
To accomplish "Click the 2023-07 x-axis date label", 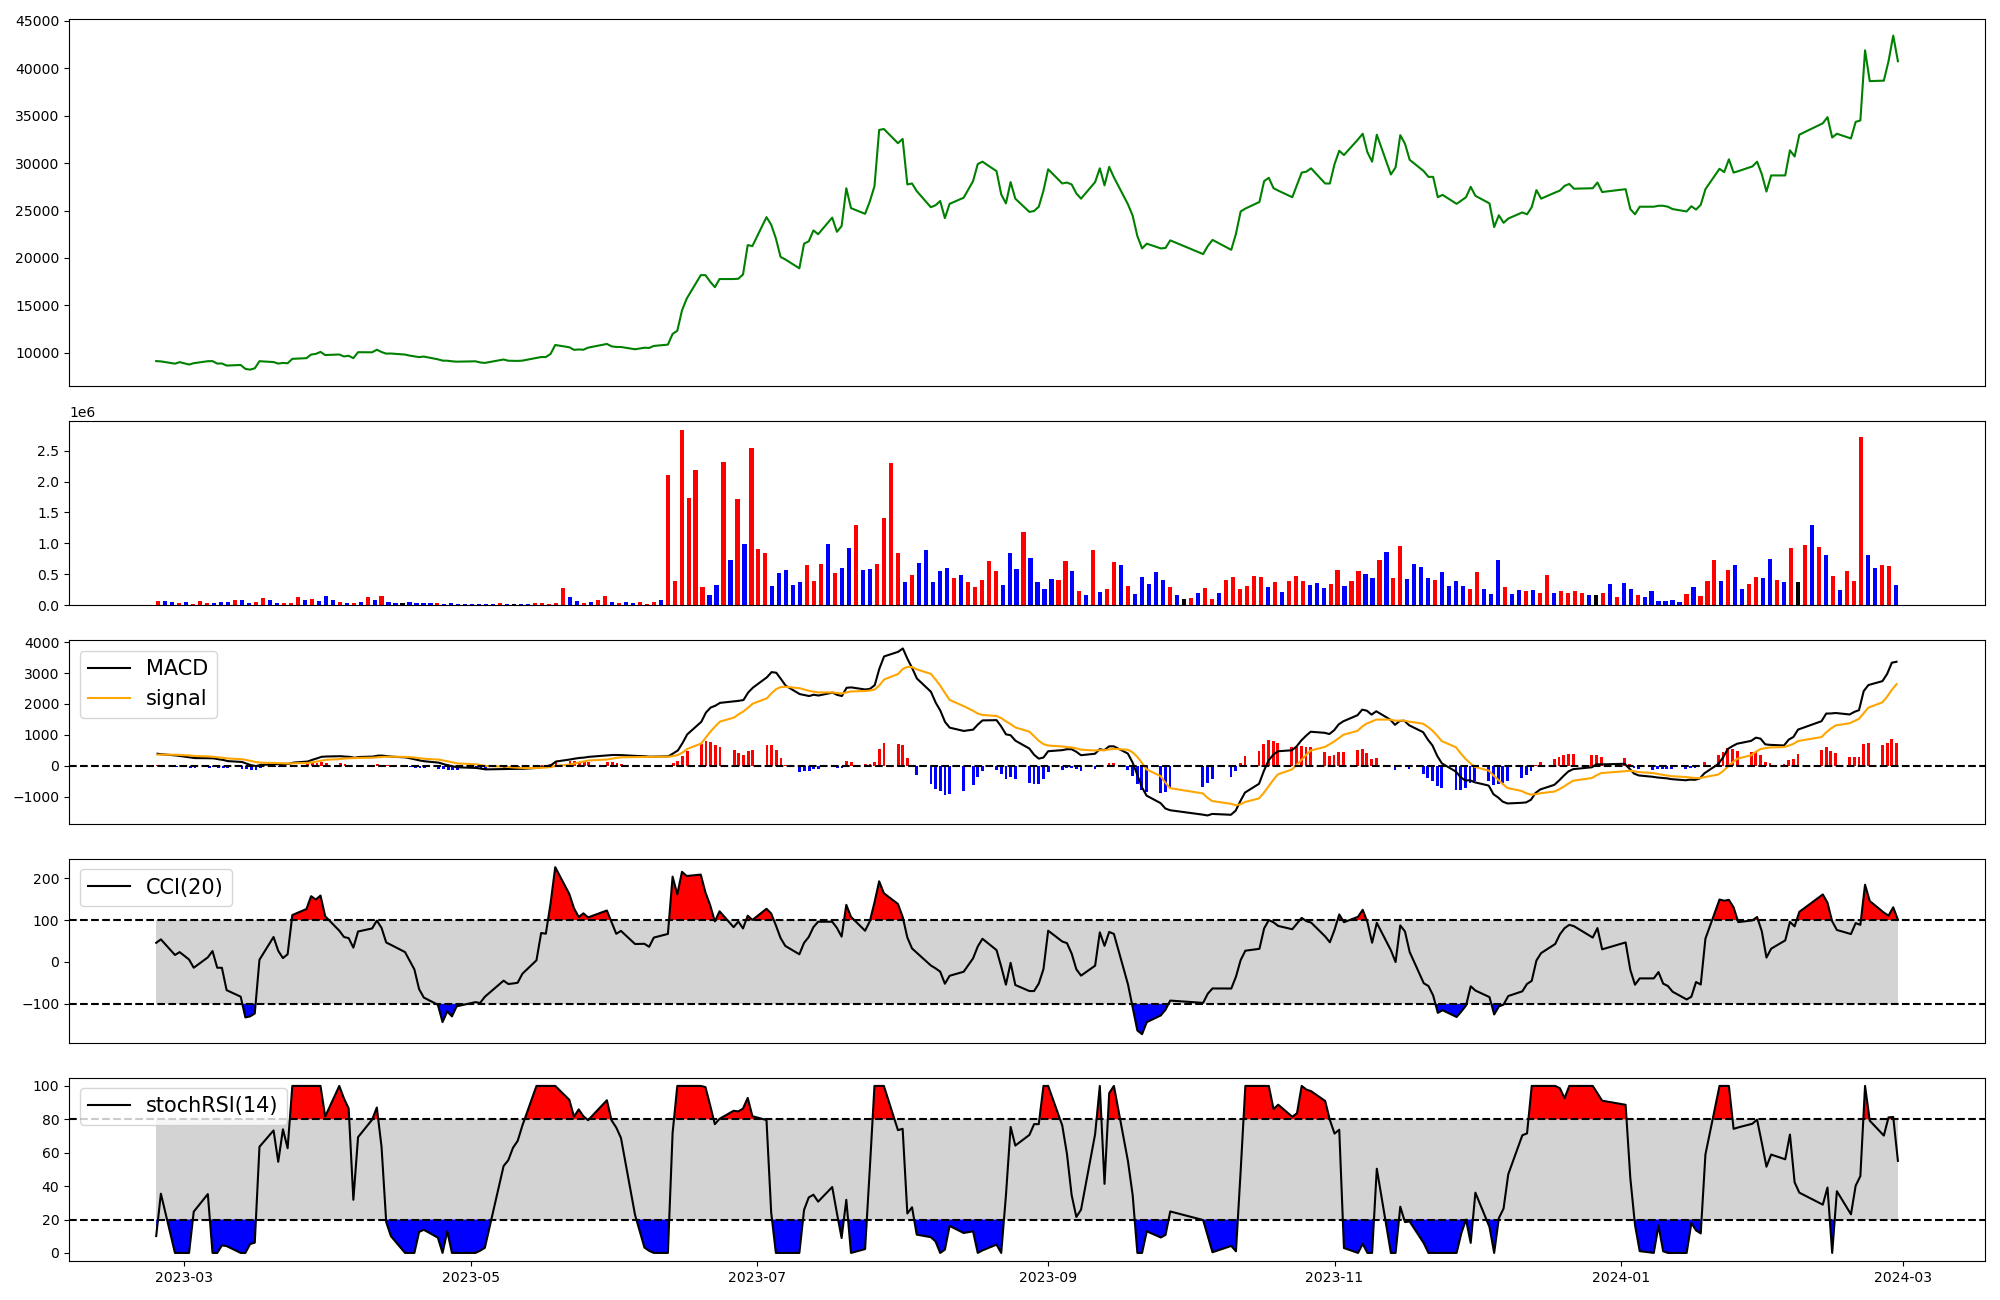I will coord(757,1277).
